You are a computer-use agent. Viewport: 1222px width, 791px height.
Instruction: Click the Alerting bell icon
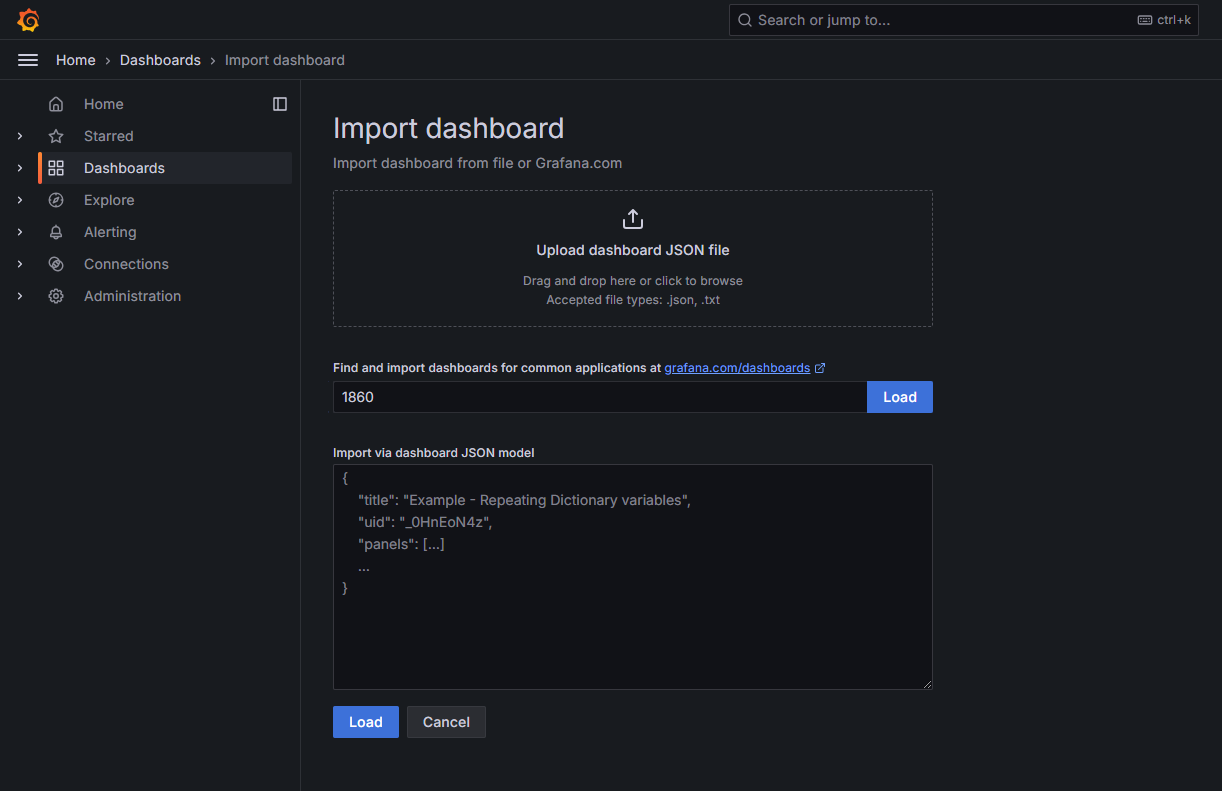point(56,232)
